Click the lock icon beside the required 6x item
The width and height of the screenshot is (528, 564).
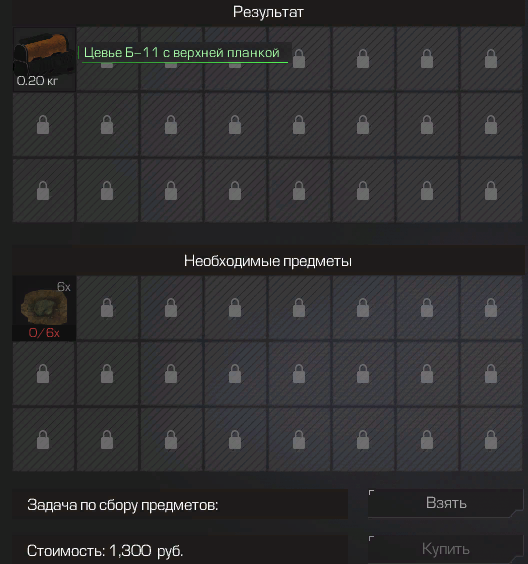point(107,308)
